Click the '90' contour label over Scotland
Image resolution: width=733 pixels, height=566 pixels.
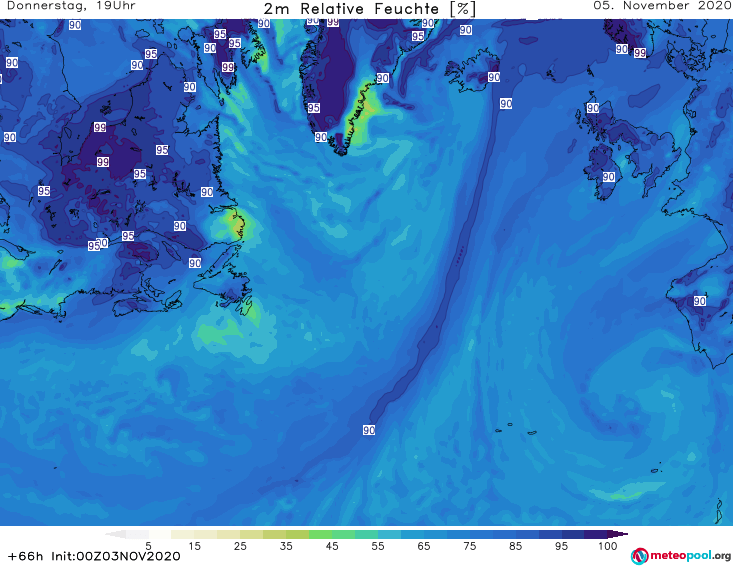tap(593, 108)
